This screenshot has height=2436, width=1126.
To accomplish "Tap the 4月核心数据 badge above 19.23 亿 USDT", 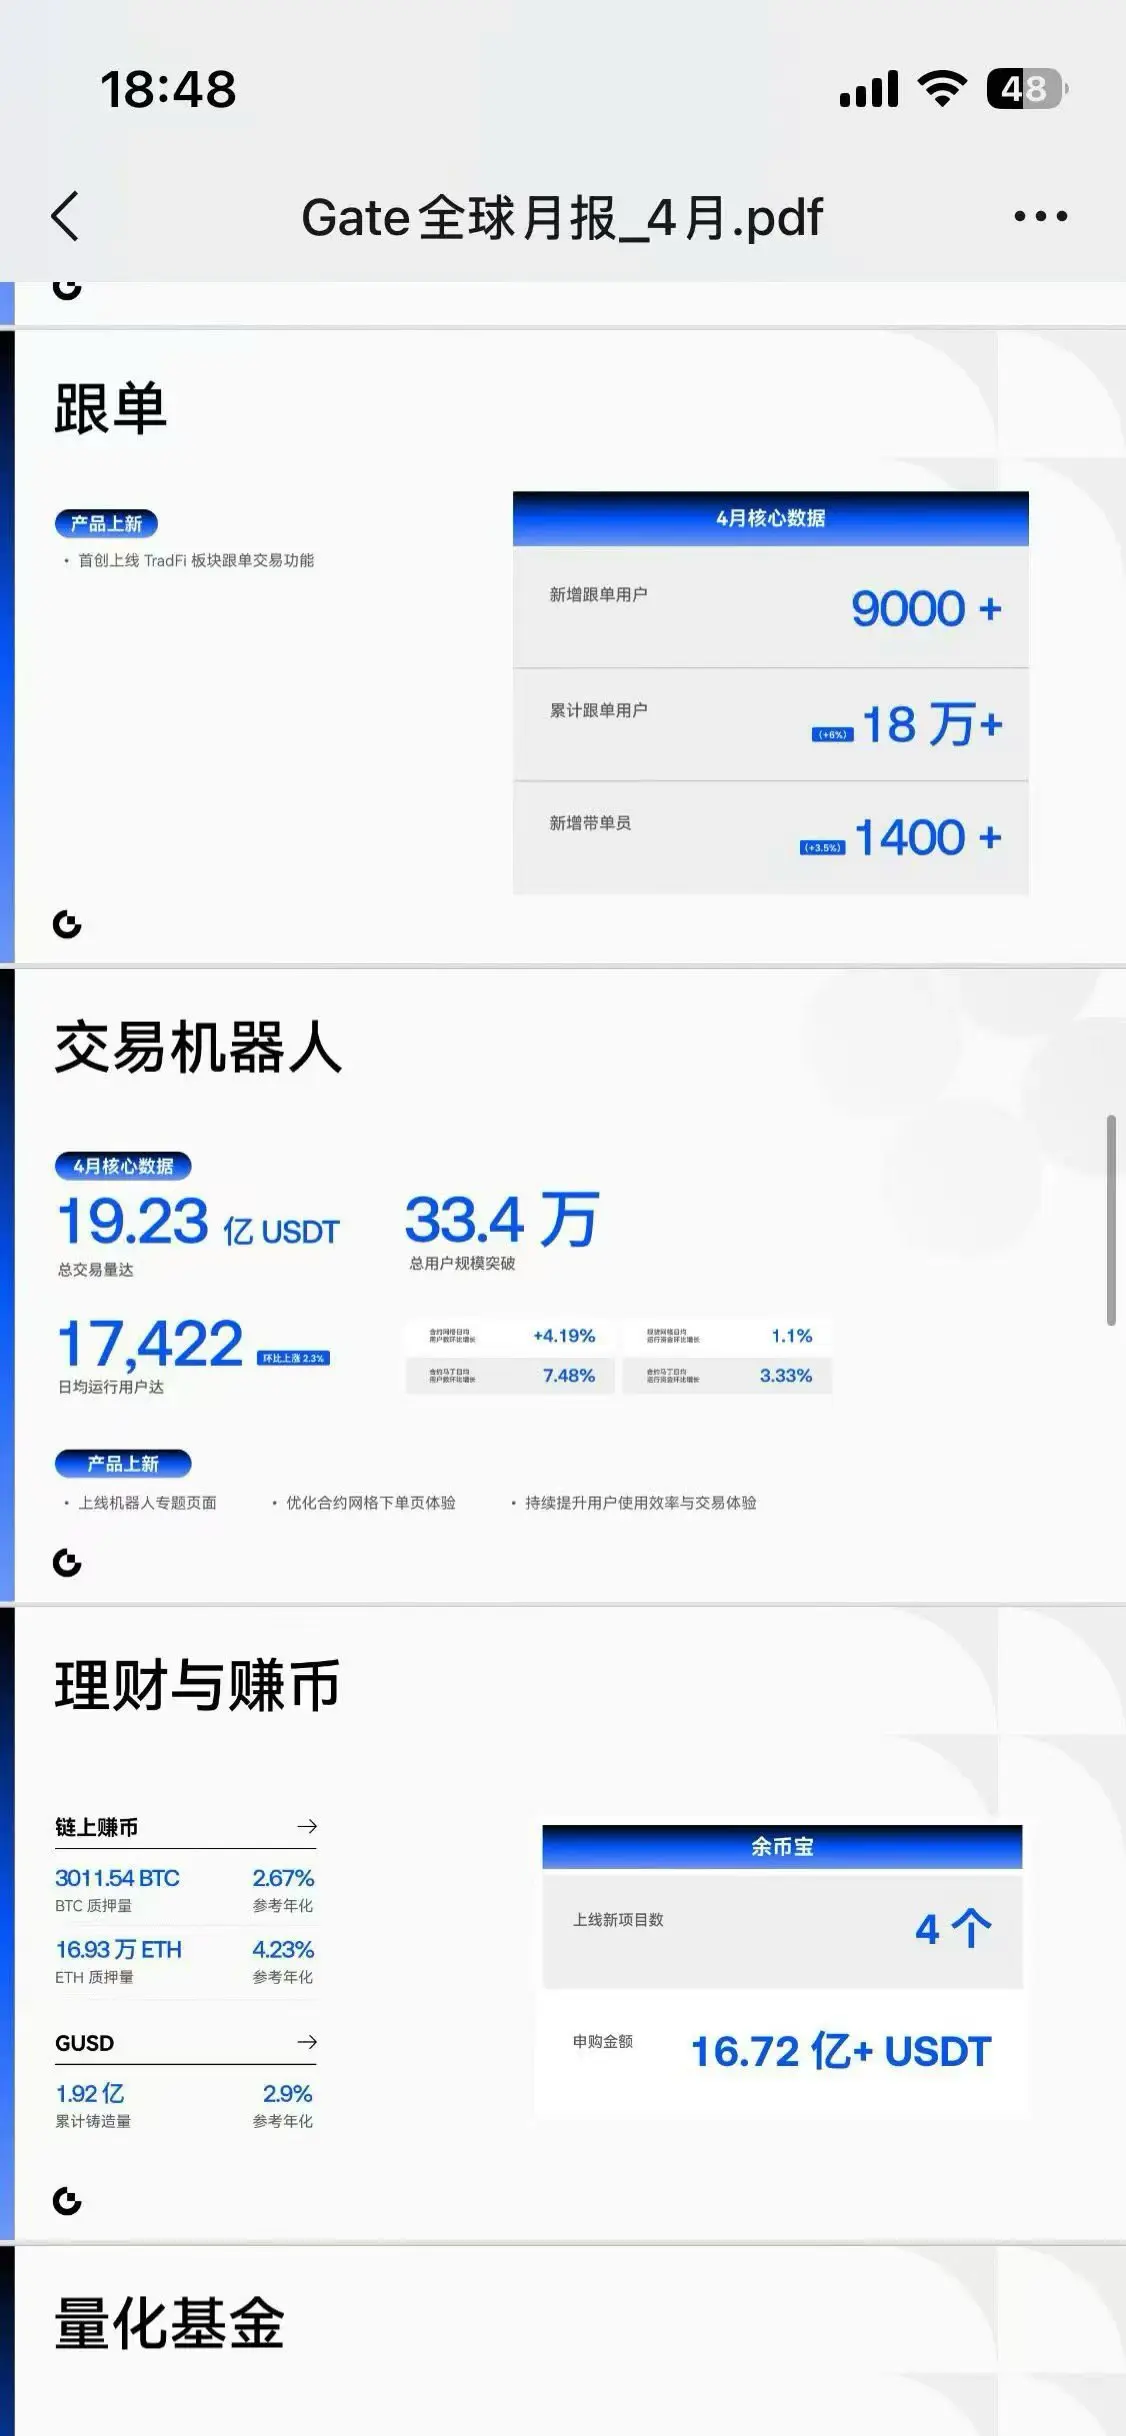I will pos(123,1165).
